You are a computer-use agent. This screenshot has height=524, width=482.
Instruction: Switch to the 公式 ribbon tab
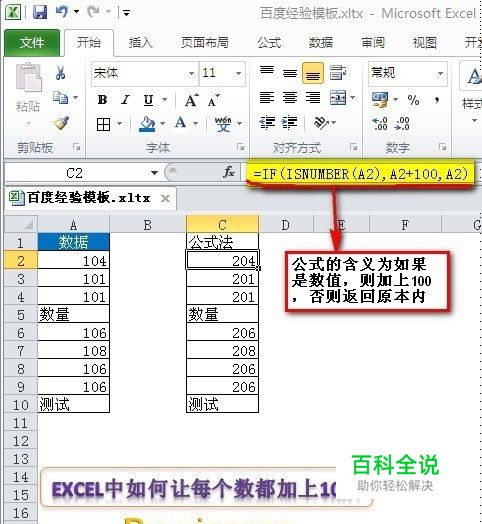tap(269, 42)
